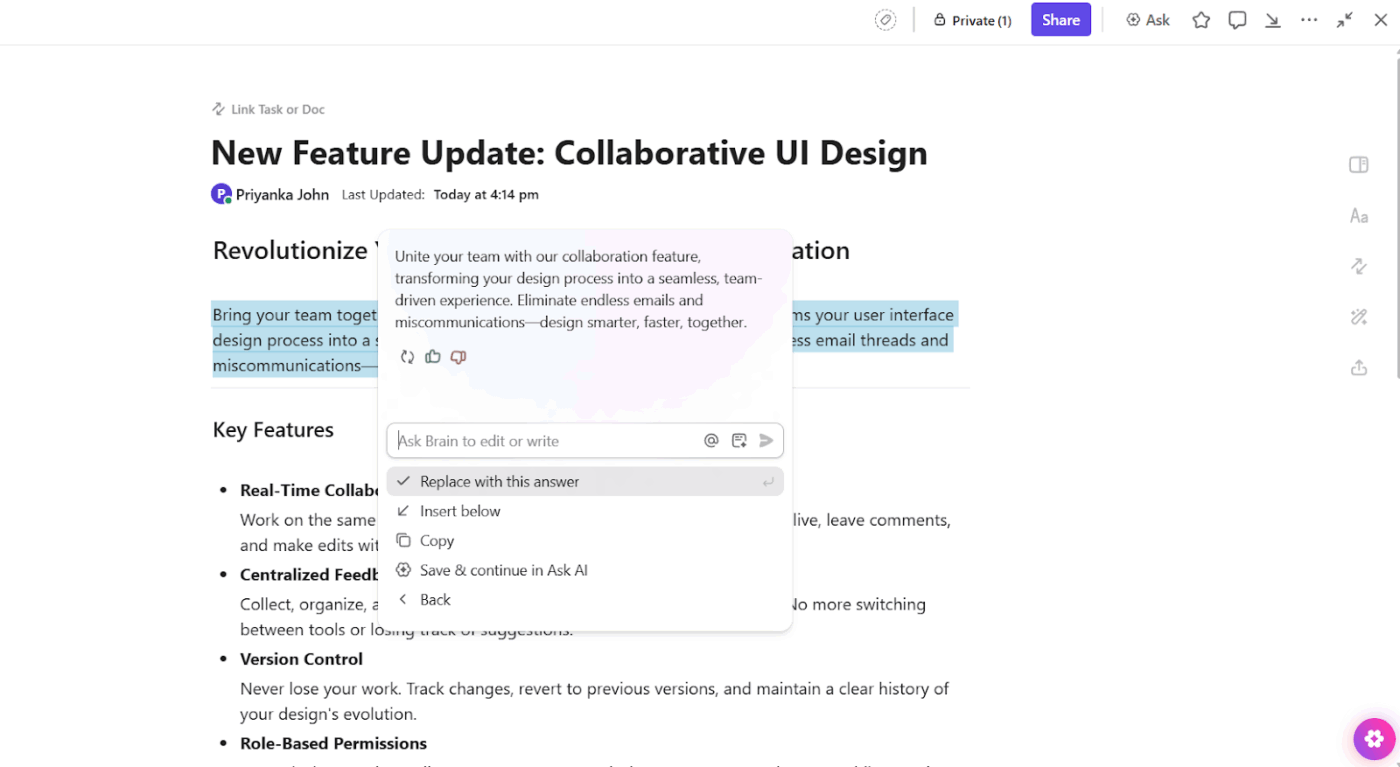
Task: Click the regenerate answer icon
Action: tap(407, 357)
